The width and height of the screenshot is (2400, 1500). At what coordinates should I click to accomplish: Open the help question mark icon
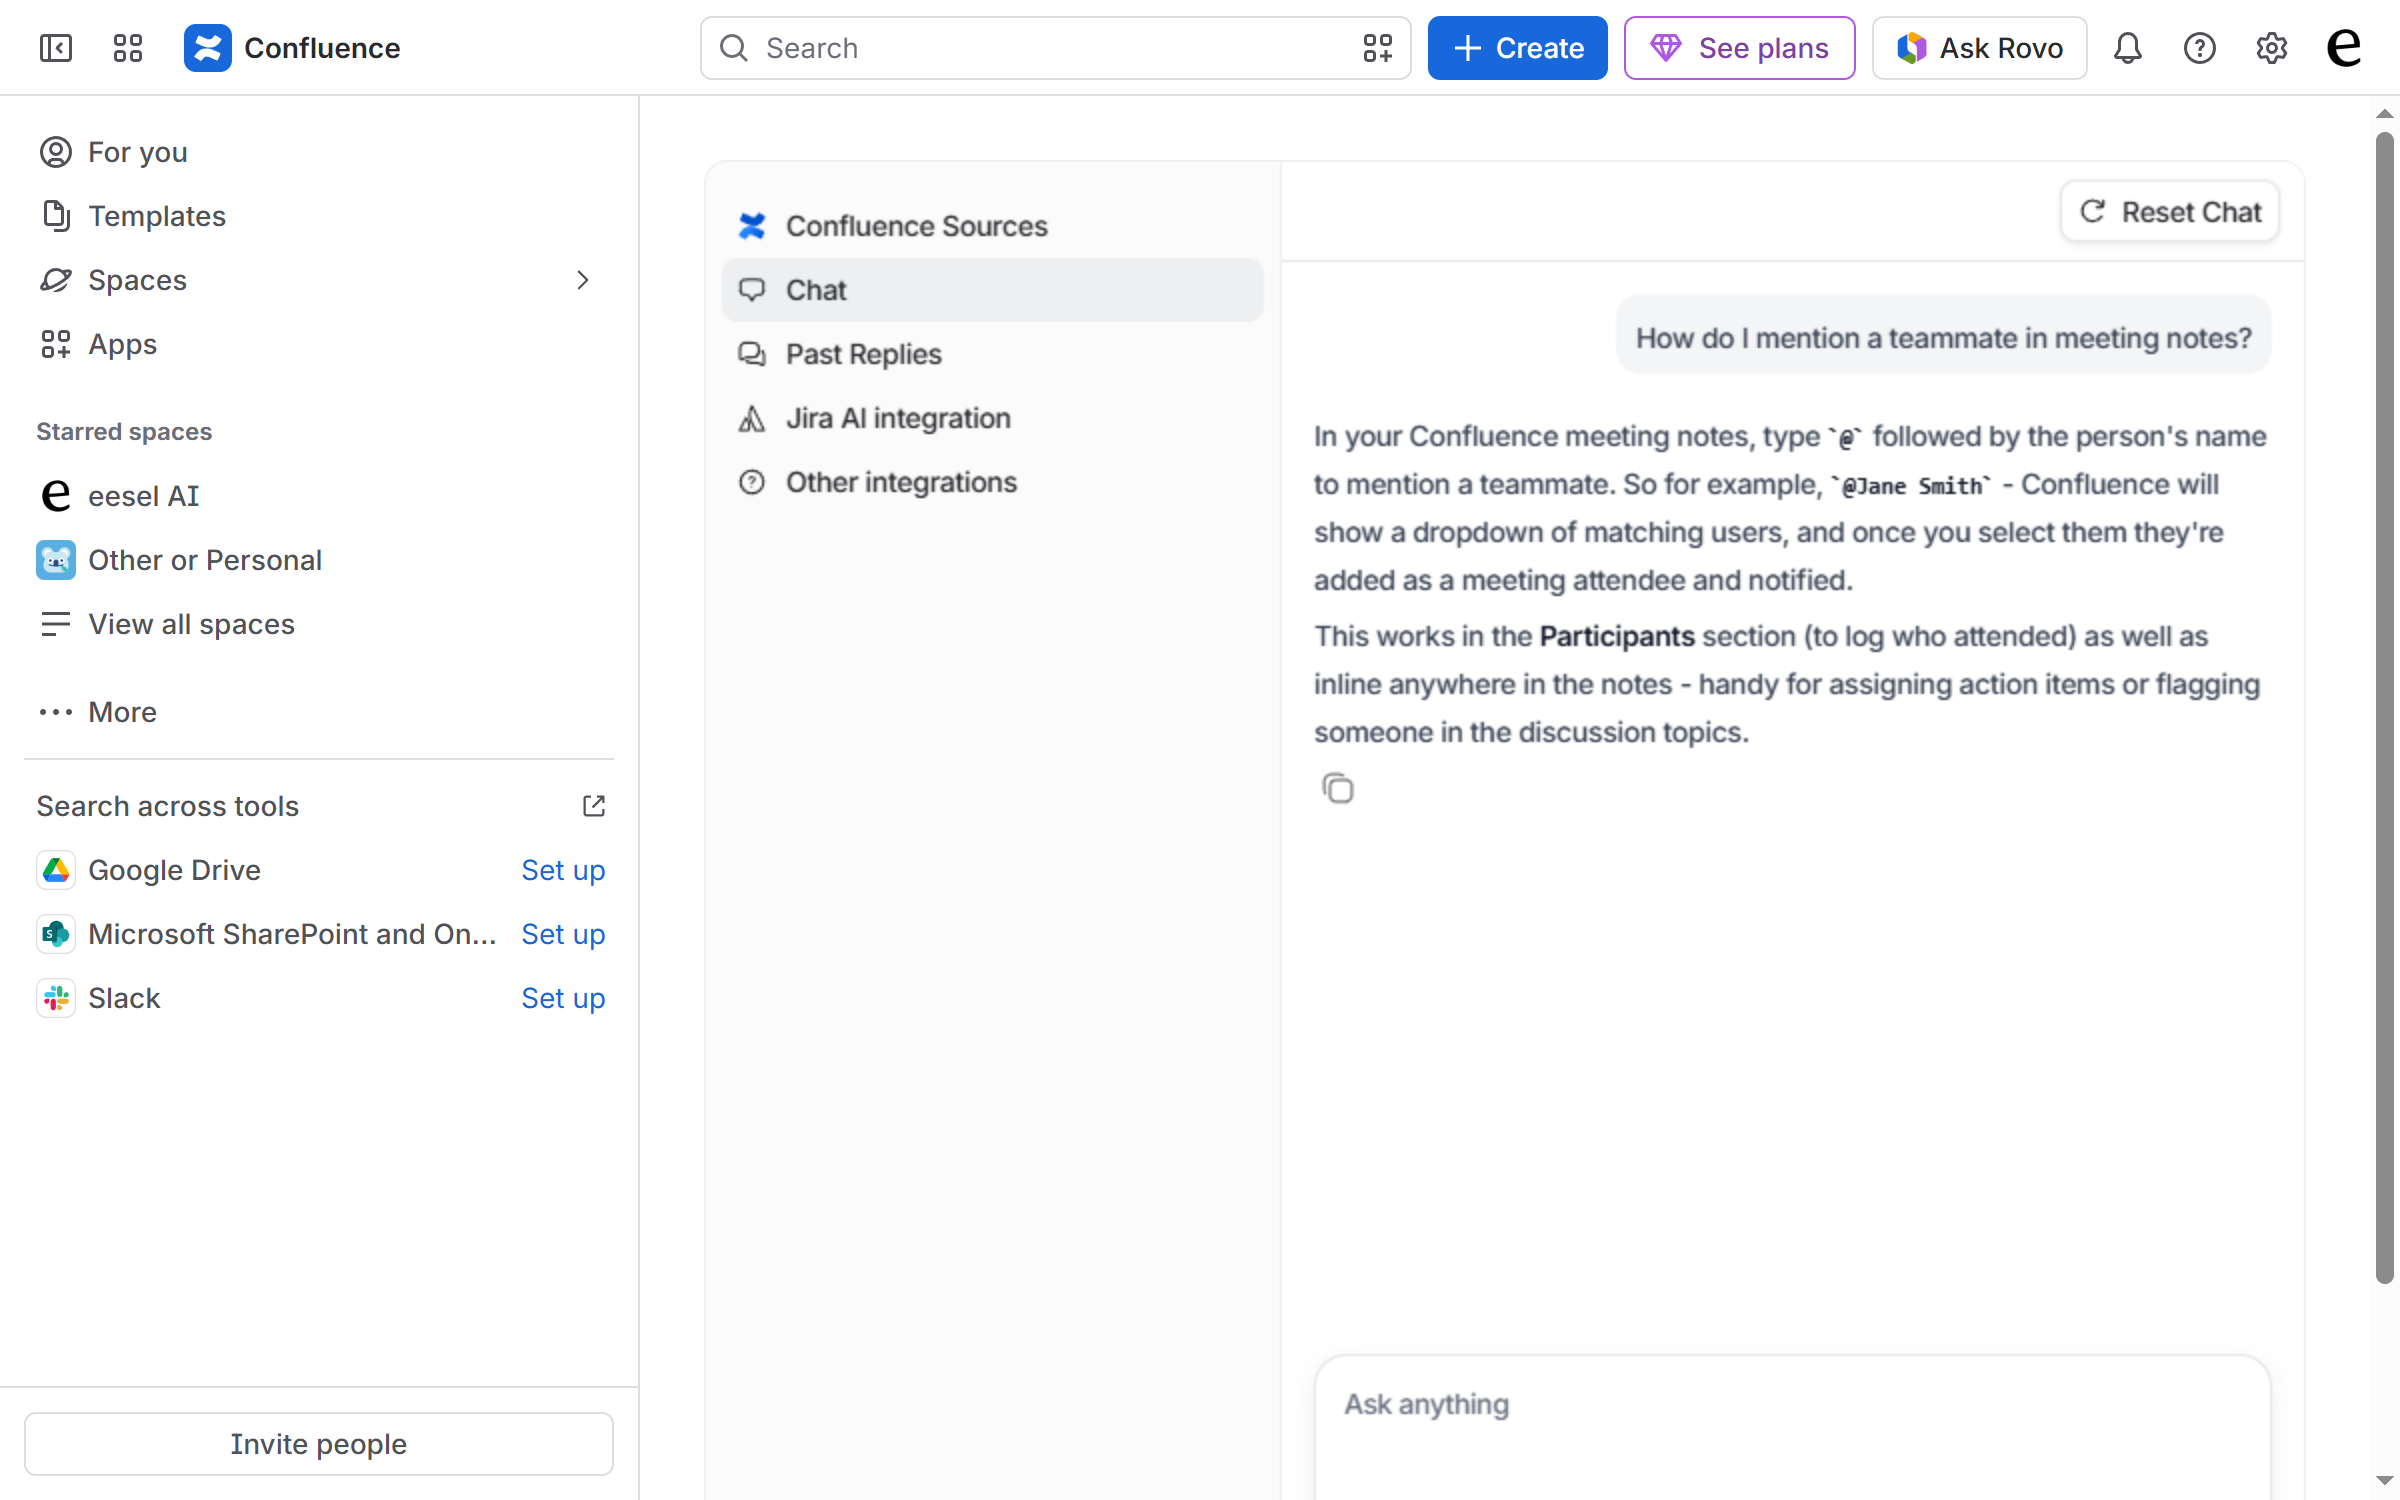[x=2200, y=48]
